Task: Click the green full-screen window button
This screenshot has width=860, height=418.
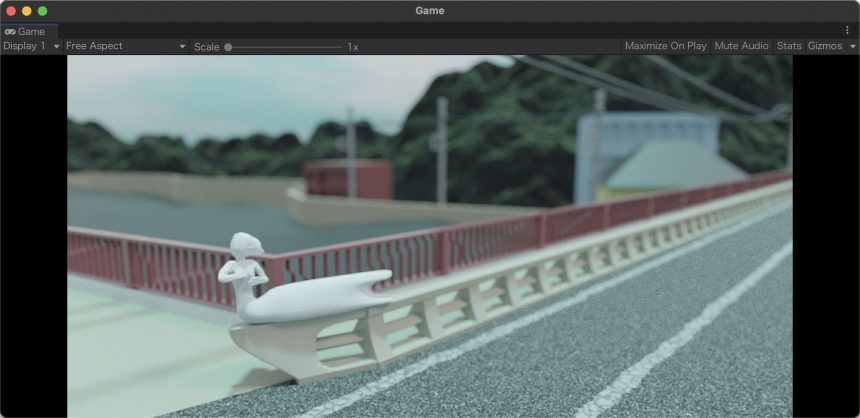Action: (42, 11)
